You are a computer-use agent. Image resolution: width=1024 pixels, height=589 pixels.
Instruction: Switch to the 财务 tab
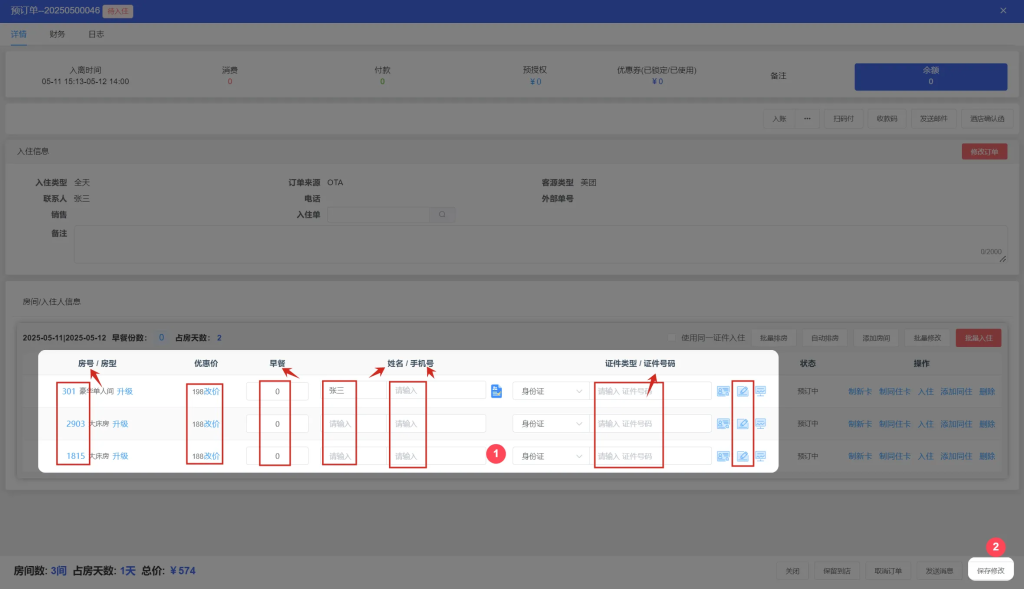(x=57, y=34)
